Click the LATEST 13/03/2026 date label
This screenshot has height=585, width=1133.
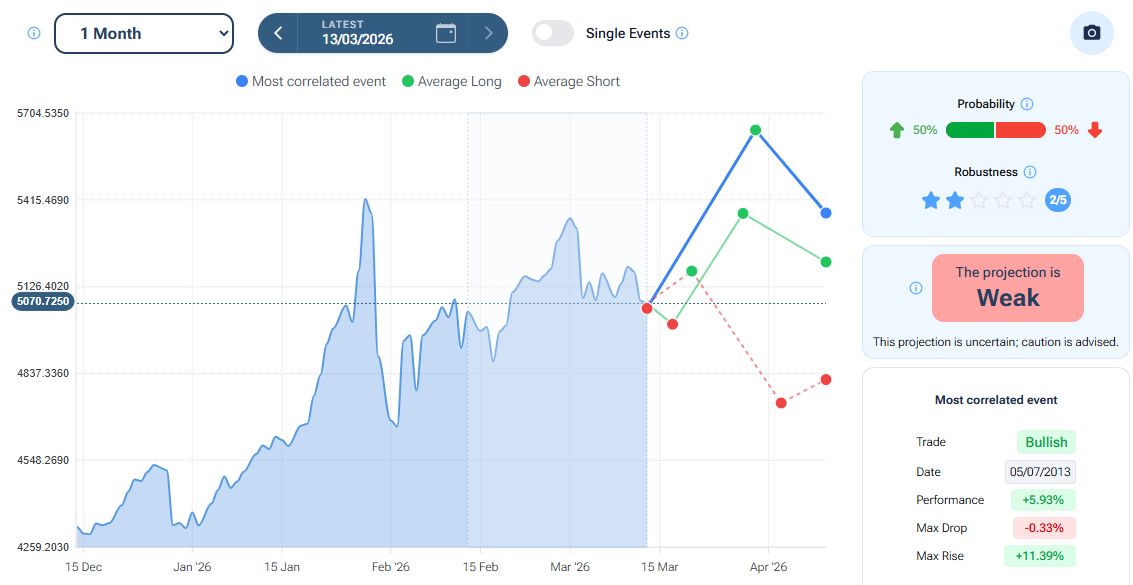point(358,33)
